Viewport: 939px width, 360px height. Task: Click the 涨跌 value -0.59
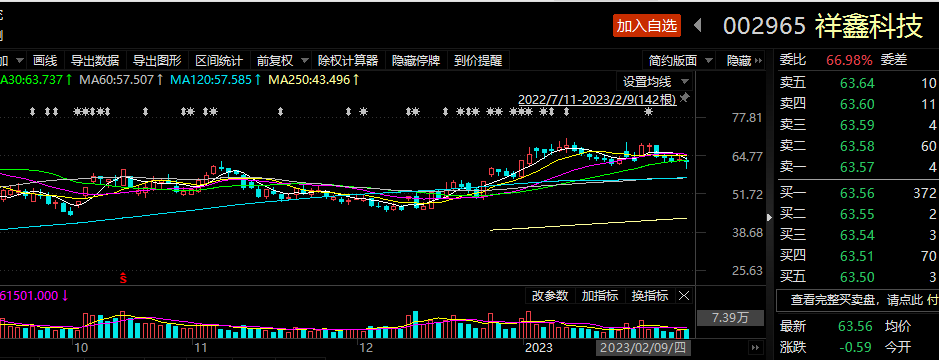[x=855, y=347]
